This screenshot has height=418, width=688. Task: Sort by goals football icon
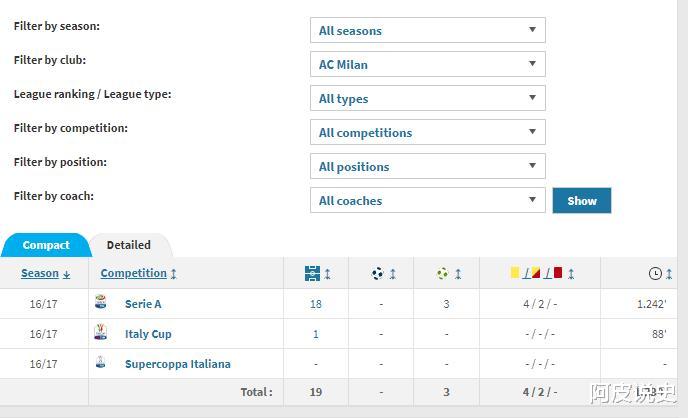click(378, 273)
